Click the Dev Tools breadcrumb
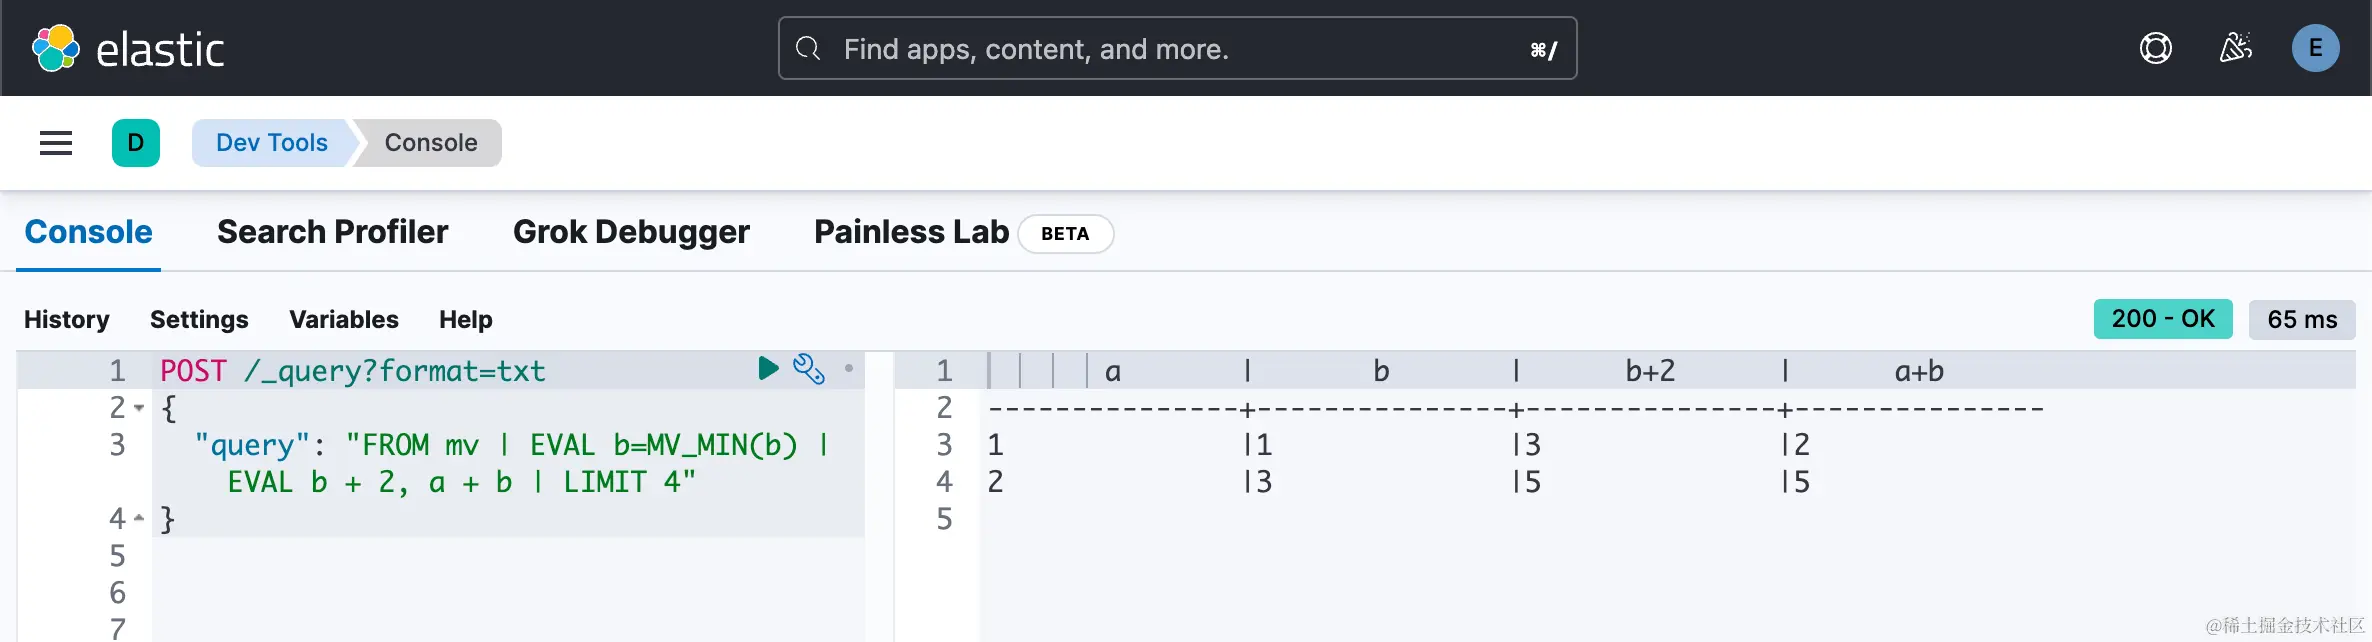The image size is (2372, 642). [x=271, y=143]
